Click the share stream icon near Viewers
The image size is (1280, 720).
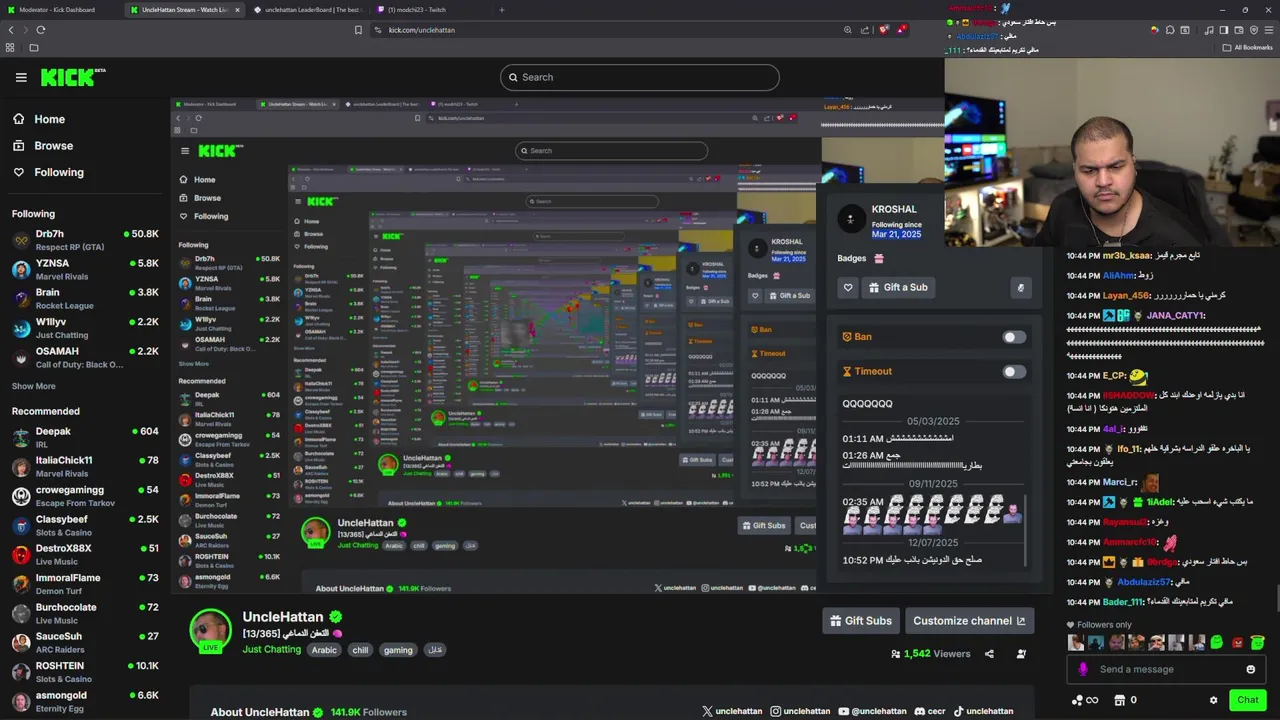989,654
